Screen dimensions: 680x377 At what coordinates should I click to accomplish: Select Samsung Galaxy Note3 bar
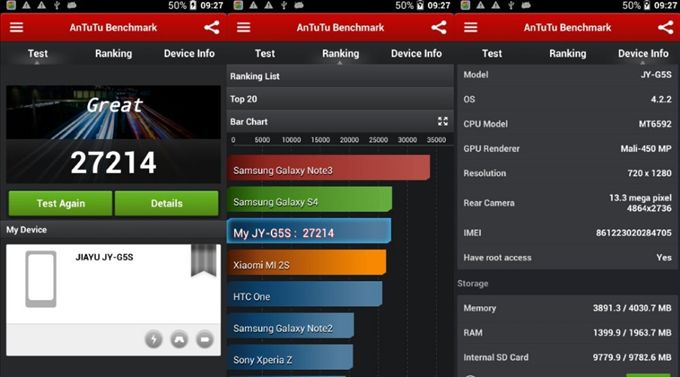pyautogui.click(x=328, y=168)
